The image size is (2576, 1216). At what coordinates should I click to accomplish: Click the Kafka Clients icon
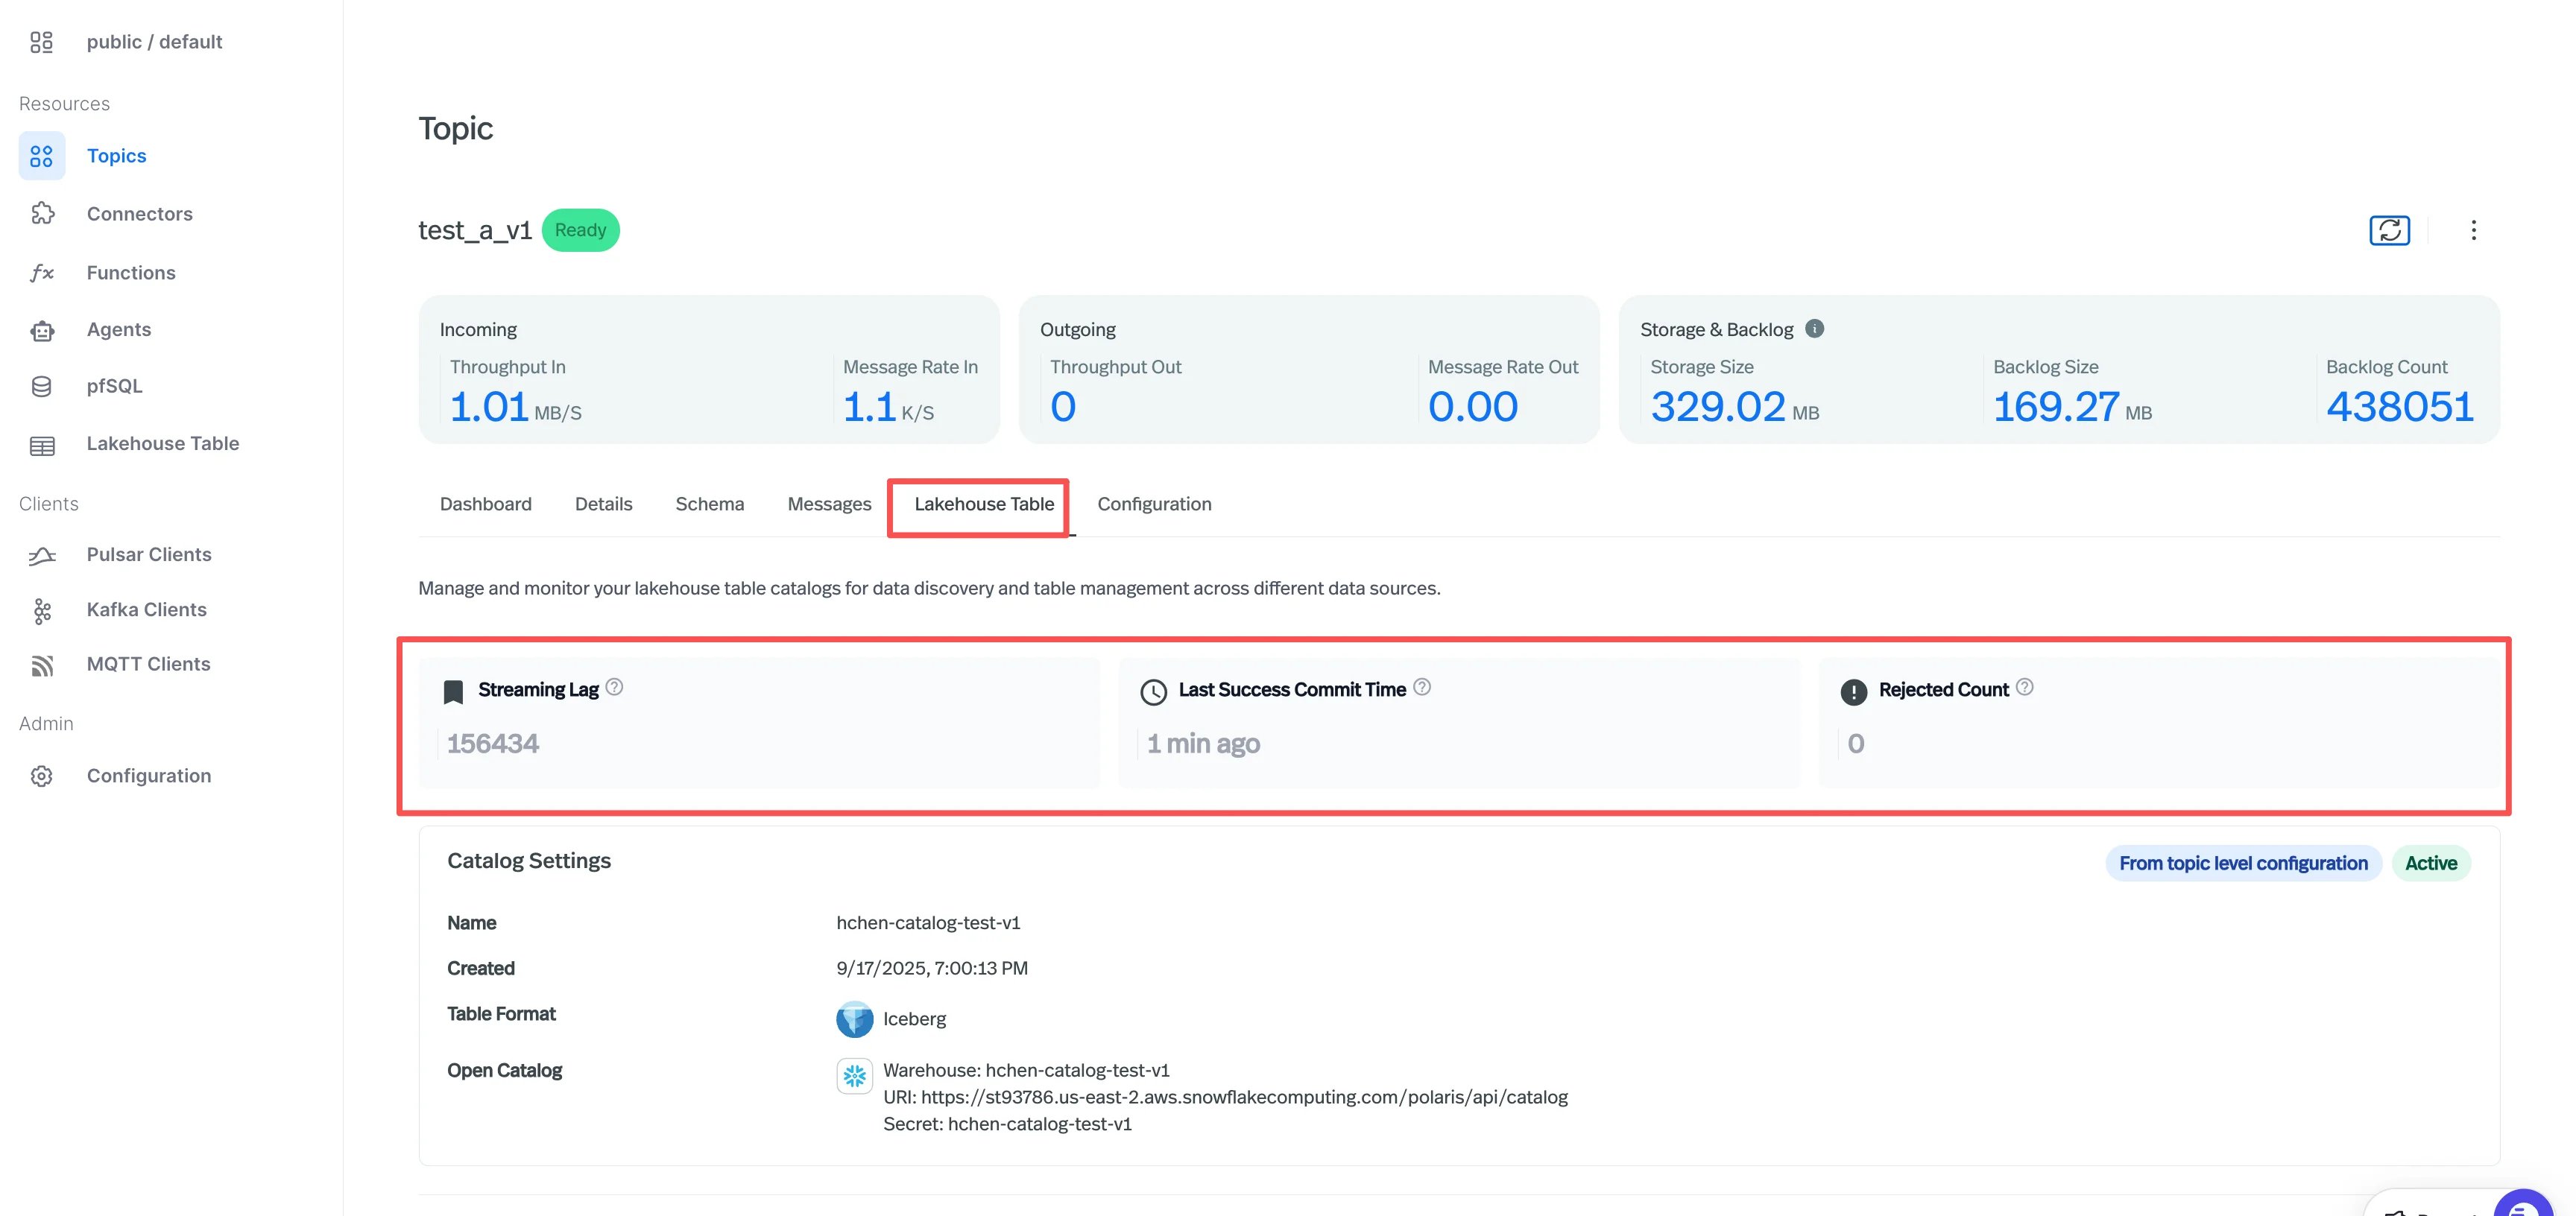(x=41, y=611)
